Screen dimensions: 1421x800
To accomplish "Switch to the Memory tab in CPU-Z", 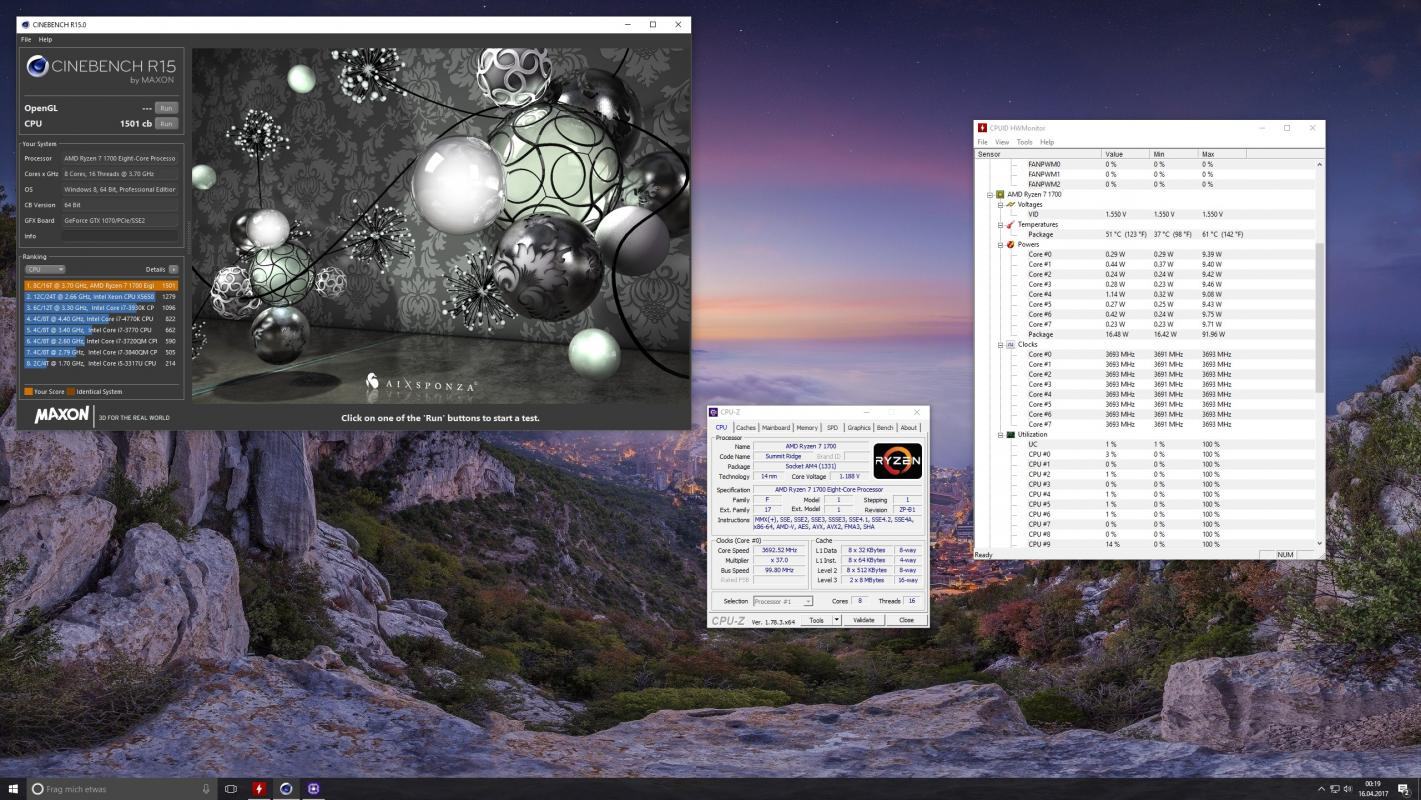I will tap(807, 428).
